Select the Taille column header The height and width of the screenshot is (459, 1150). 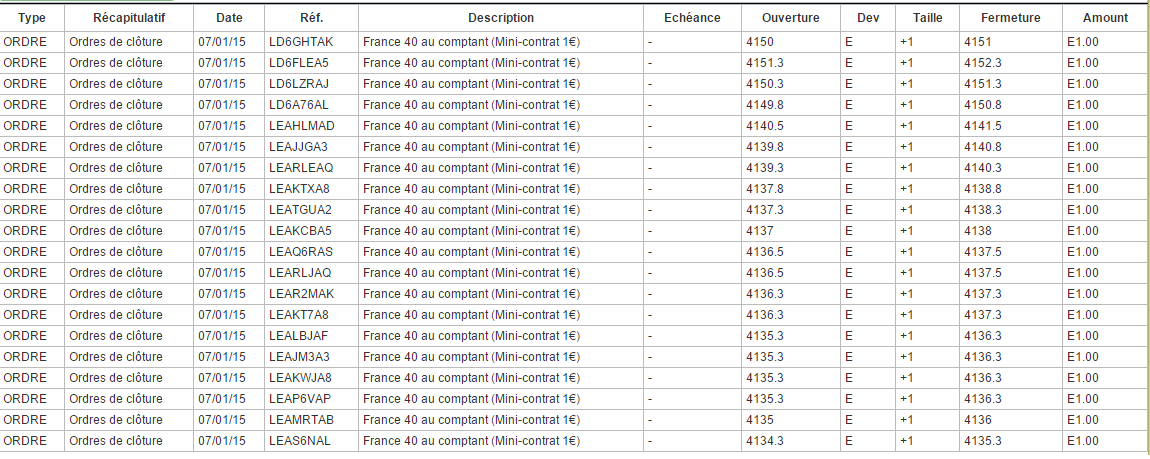[x=927, y=18]
